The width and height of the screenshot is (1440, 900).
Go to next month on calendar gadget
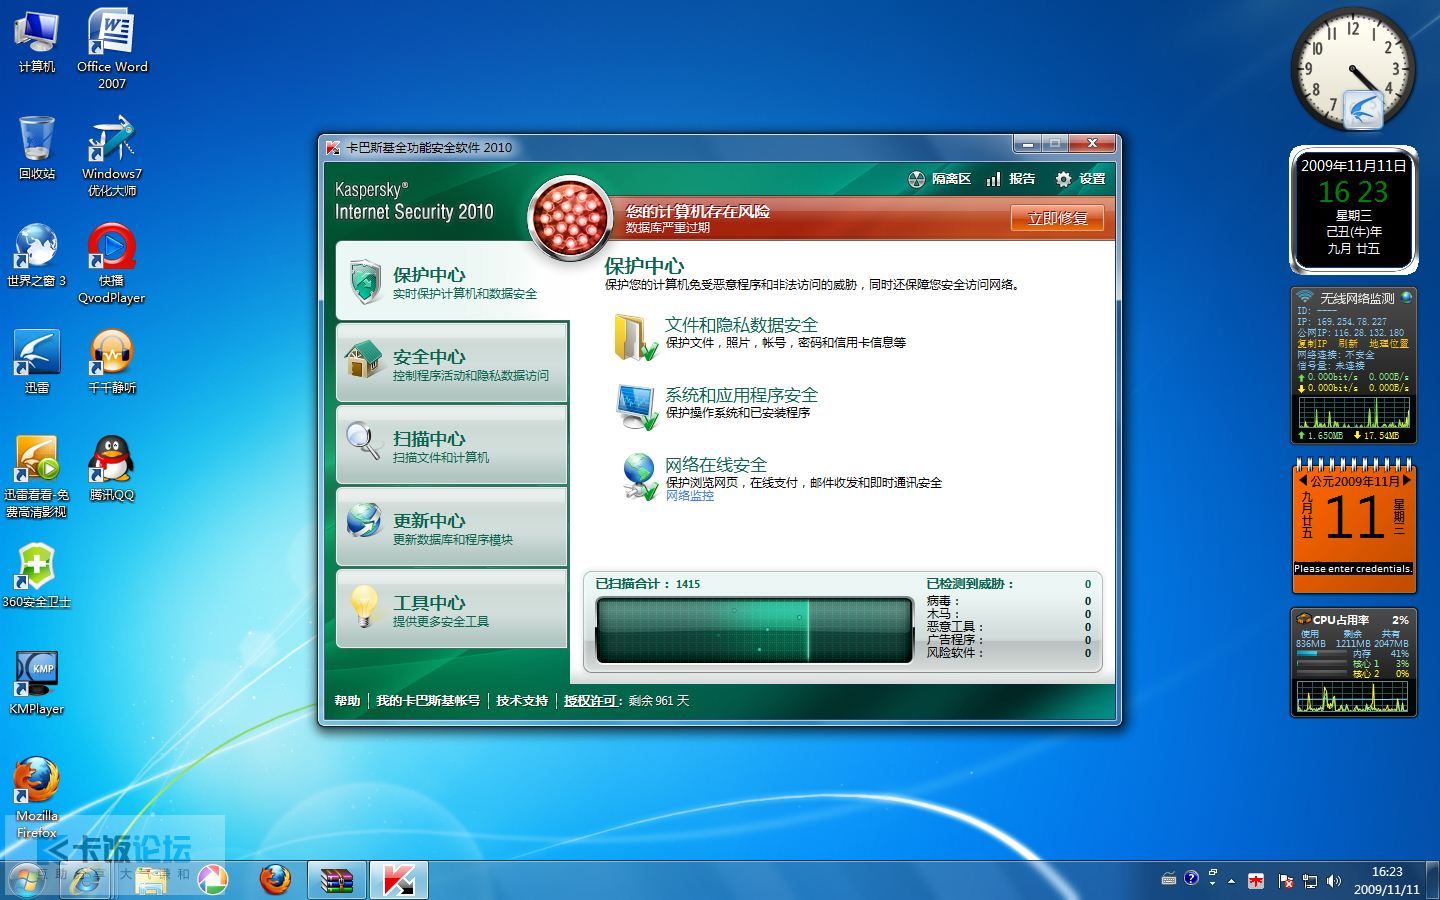(x=1407, y=481)
